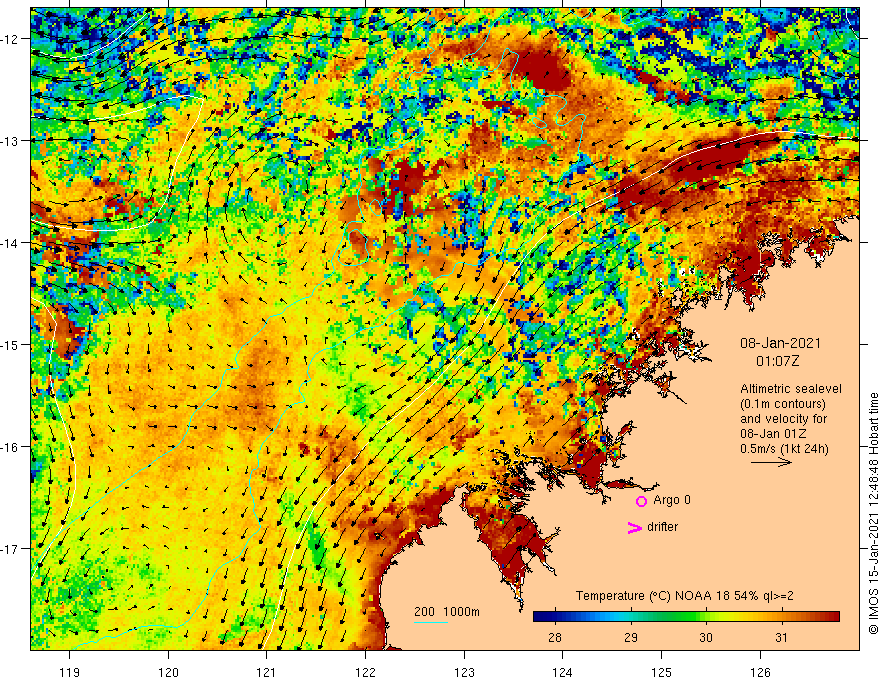This screenshot has width=880, height=680.
Task: Click longitude axis label 123
Action: (x=464, y=672)
